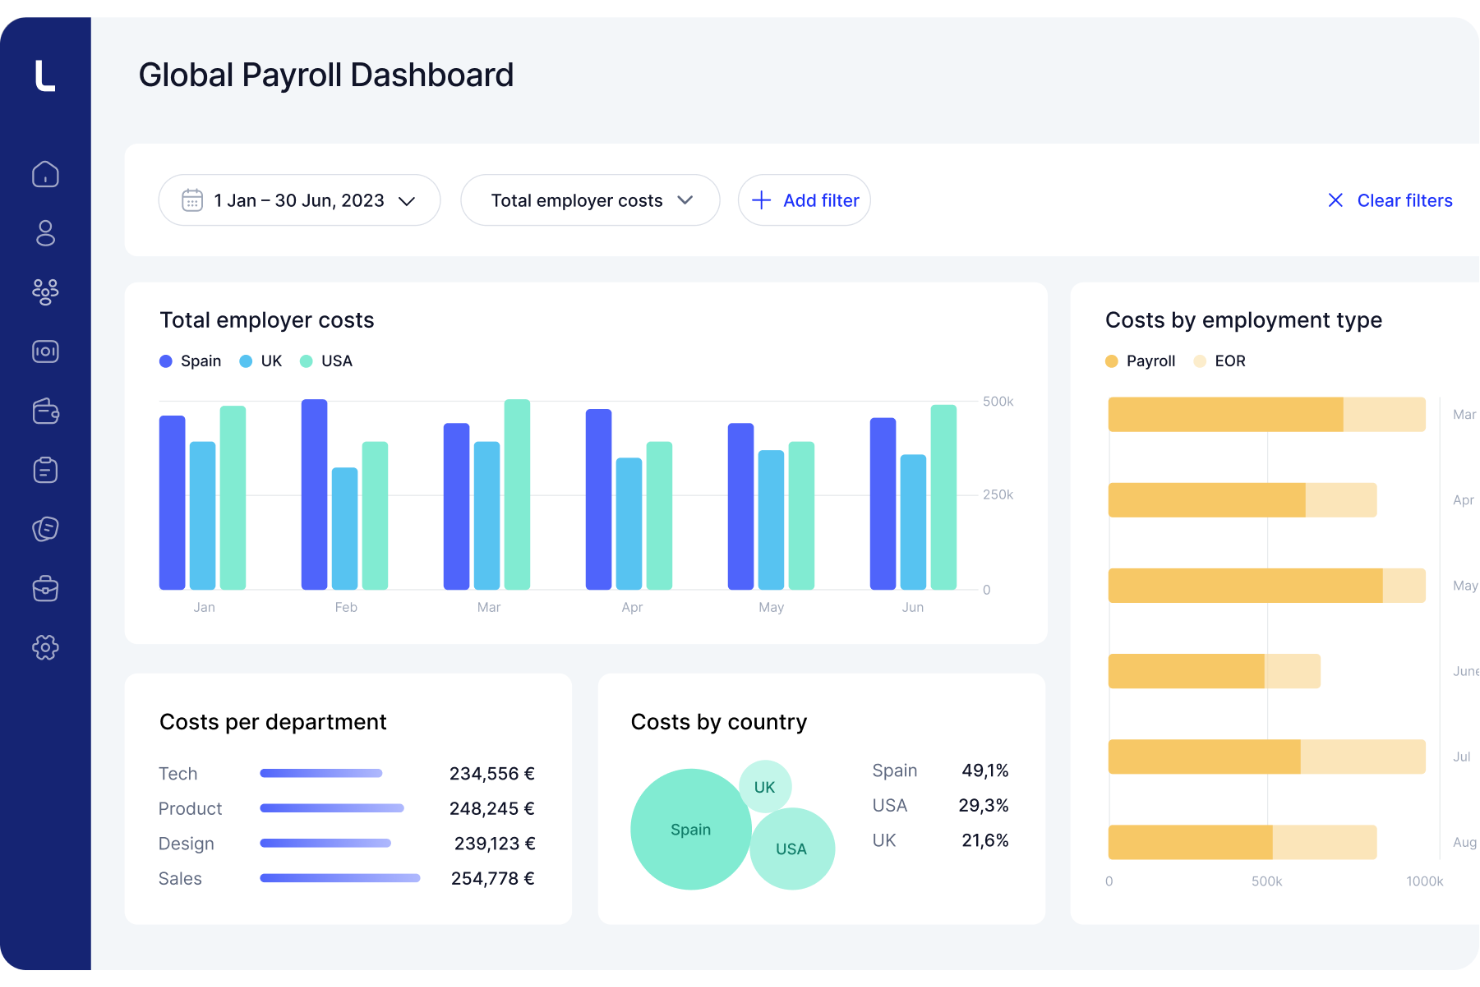1480x987 pixels.
Task: Open the briefcase sidebar icon
Action: pos(45,588)
